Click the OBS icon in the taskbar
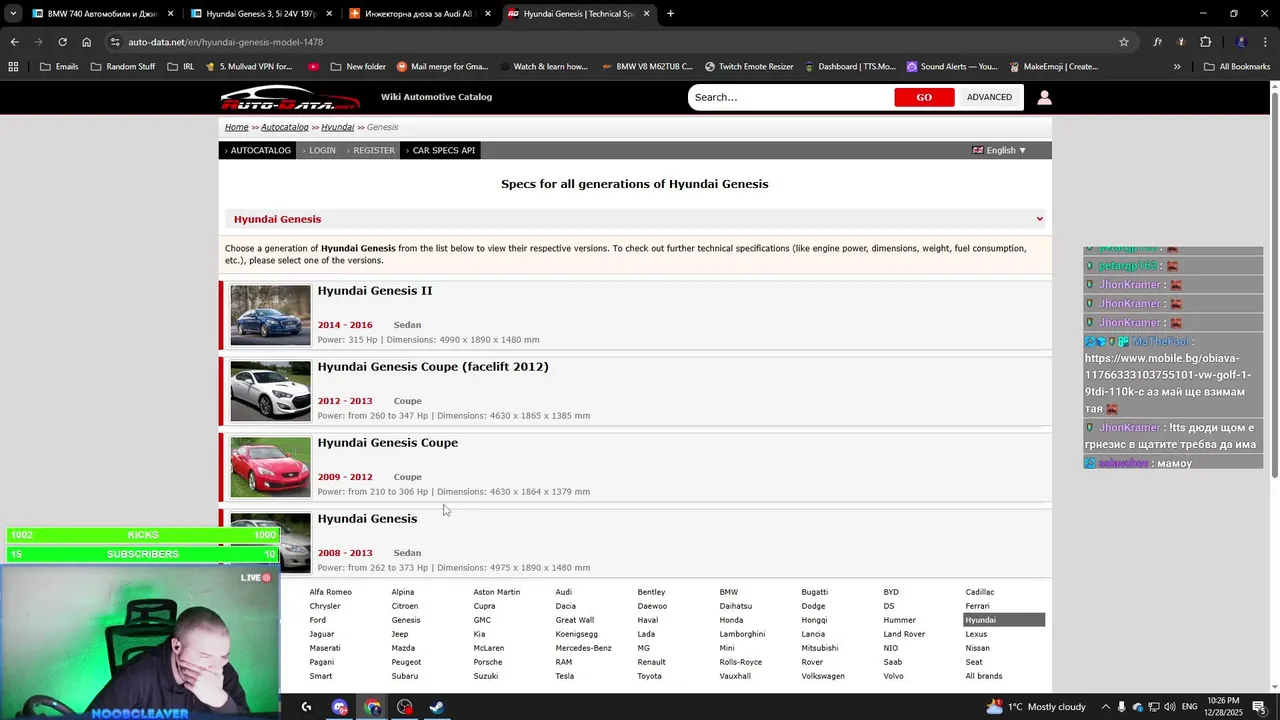Image resolution: width=1280 pixels, height=720 pixels. (405, 707)
